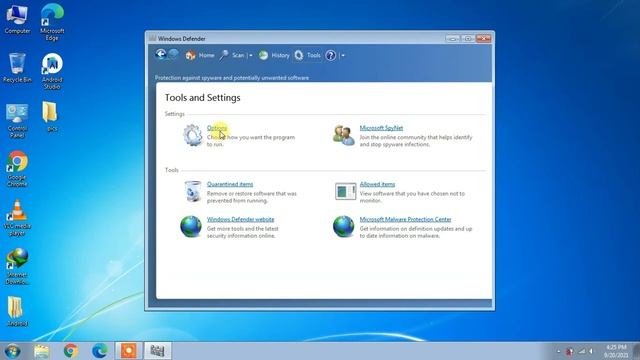This screenshot has height=360, width=640.
Task: Click the network signal tray icon
Action: [x=582, y=351]
